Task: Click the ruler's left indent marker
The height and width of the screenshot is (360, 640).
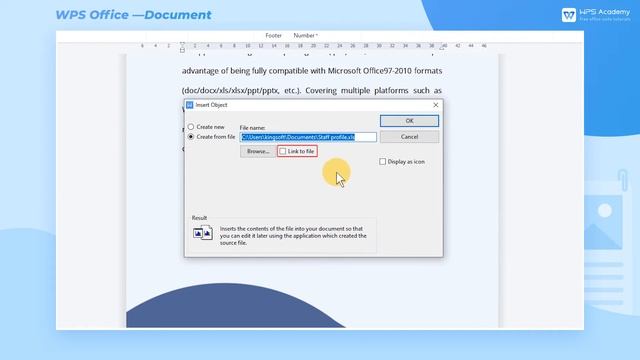Action: pyautogui.click(x=182, y=48)
